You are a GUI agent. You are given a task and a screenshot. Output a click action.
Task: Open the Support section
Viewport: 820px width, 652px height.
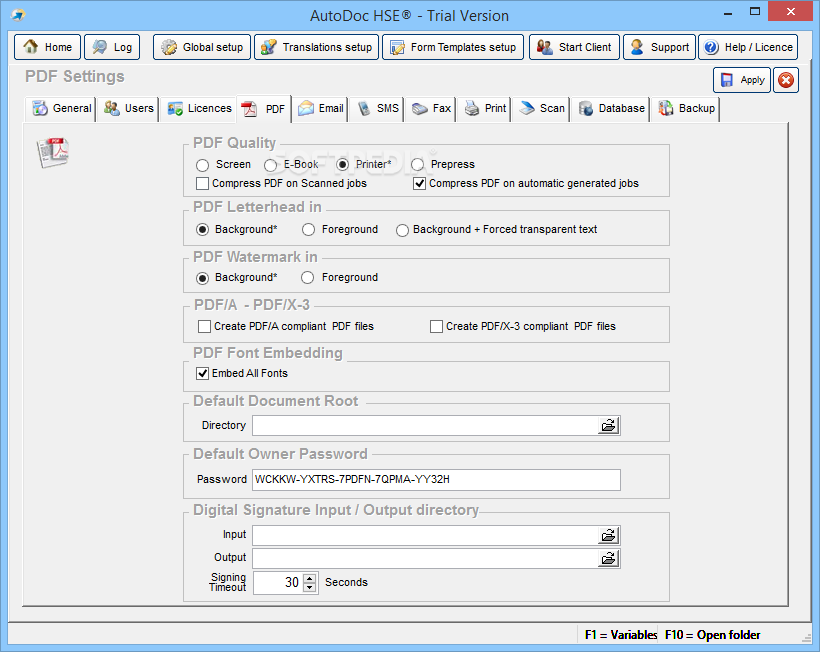coord(659,47)
